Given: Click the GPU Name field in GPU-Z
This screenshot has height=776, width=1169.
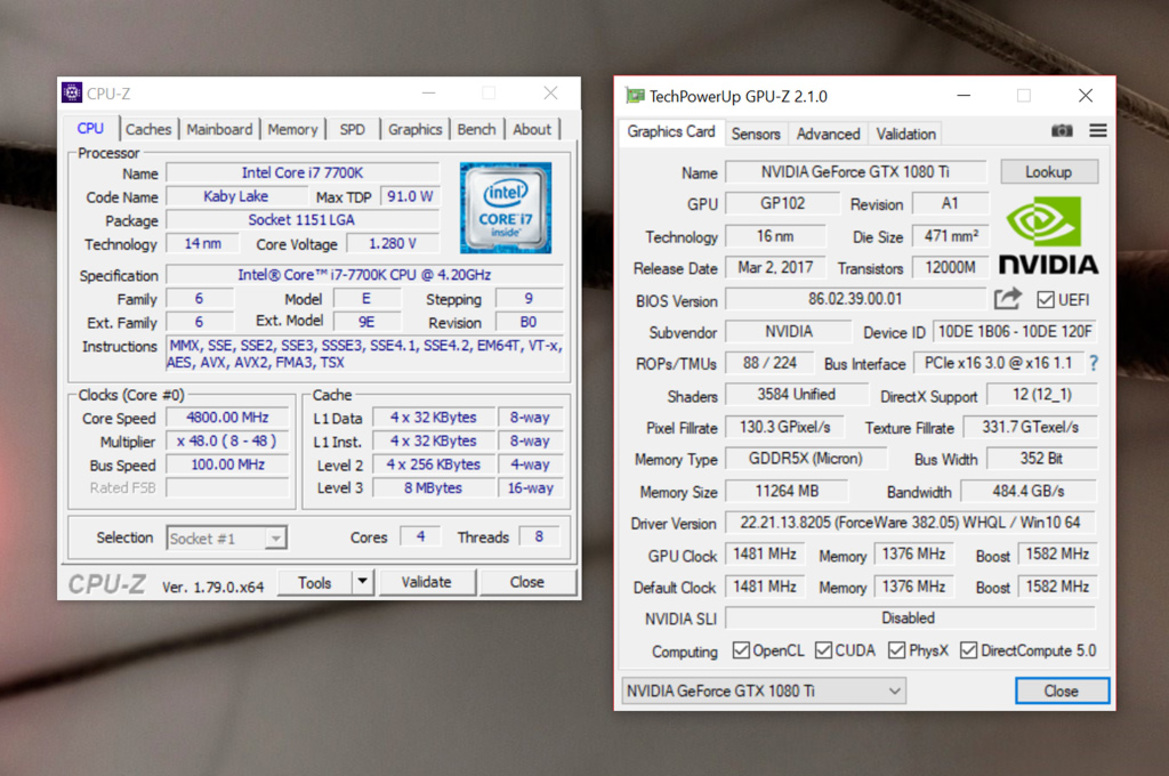Looking at the screenshot, I should pyautogui.click(x=855, y=172).
